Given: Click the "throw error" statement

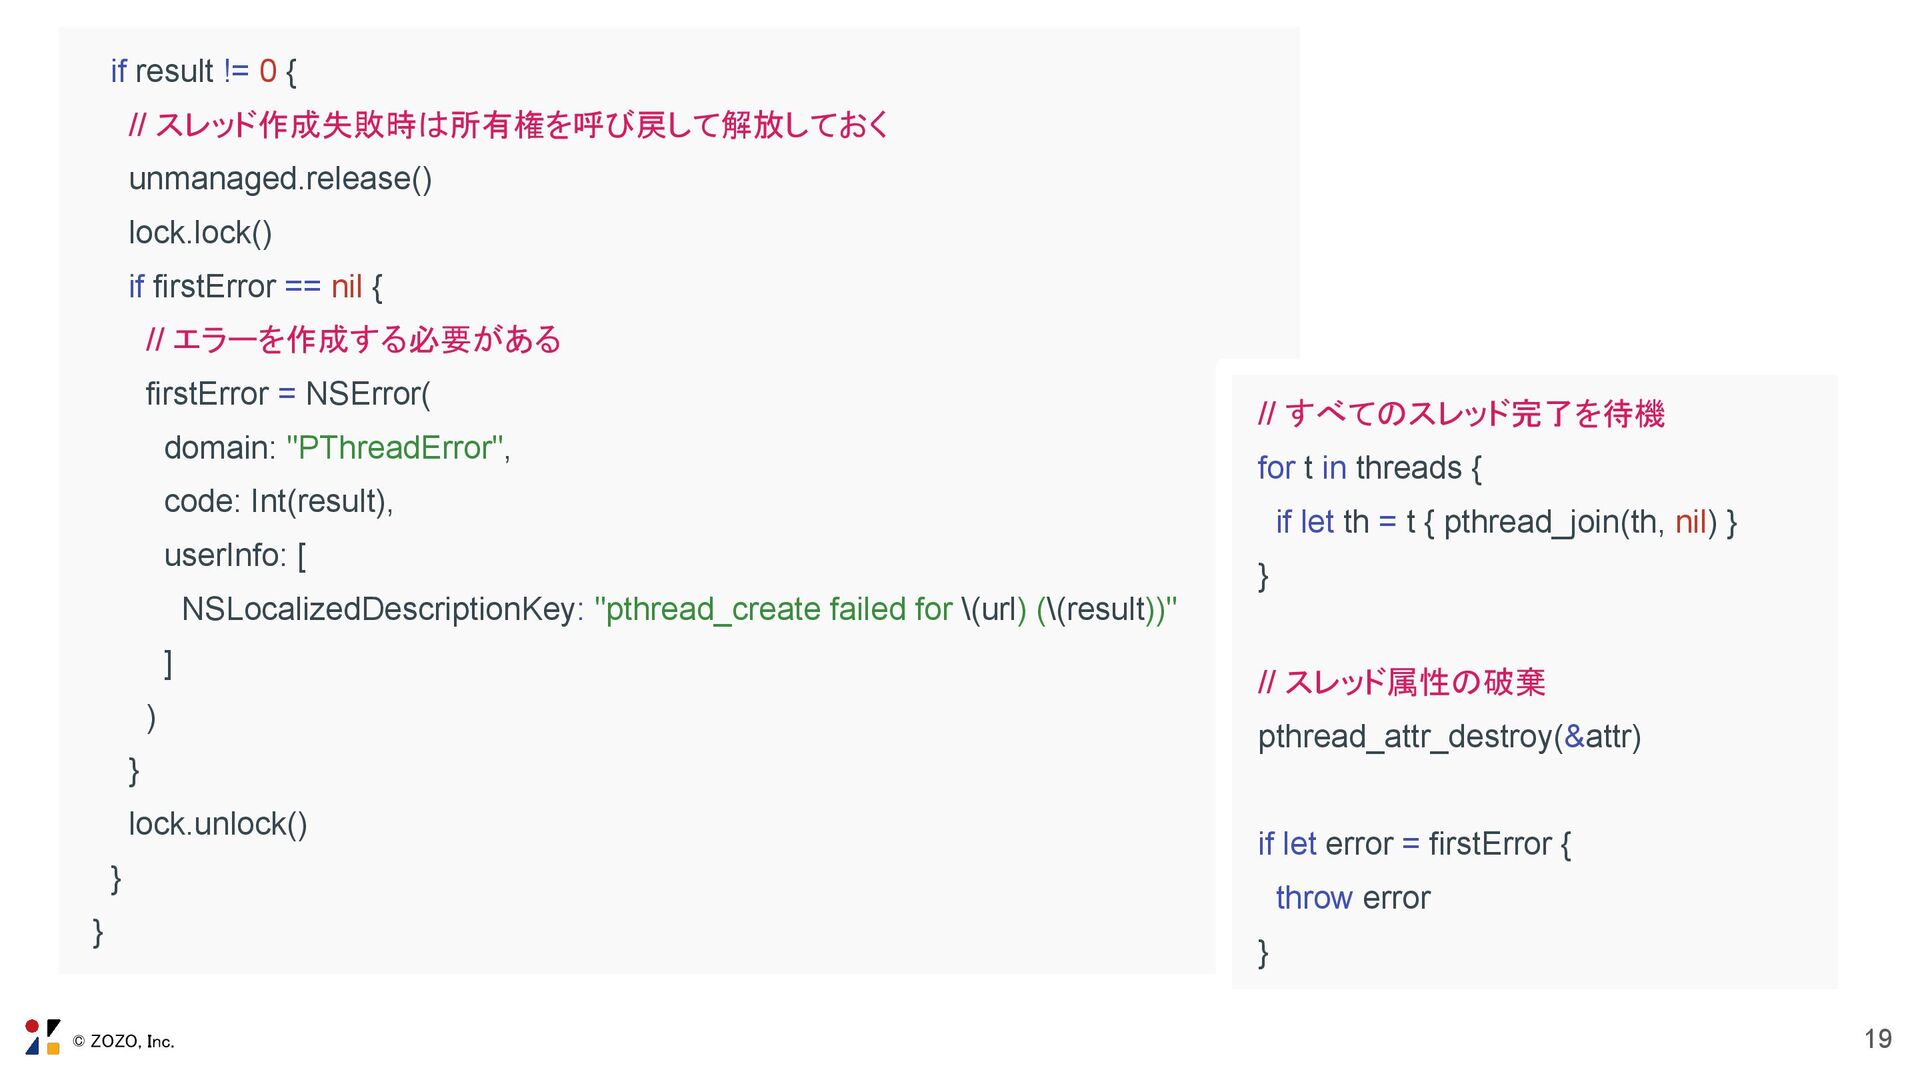Looking at the screenshot, I should (1352, 898).
